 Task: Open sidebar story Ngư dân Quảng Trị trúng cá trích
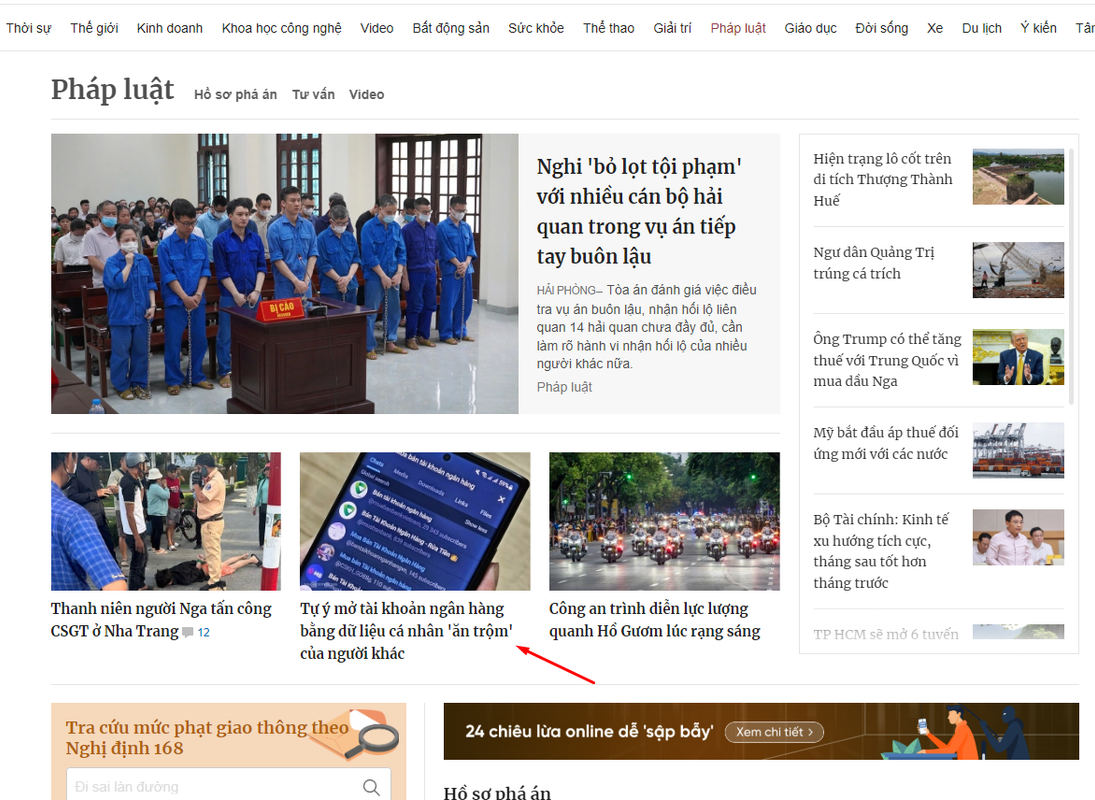pyautogui.click(x=874, y=262)
